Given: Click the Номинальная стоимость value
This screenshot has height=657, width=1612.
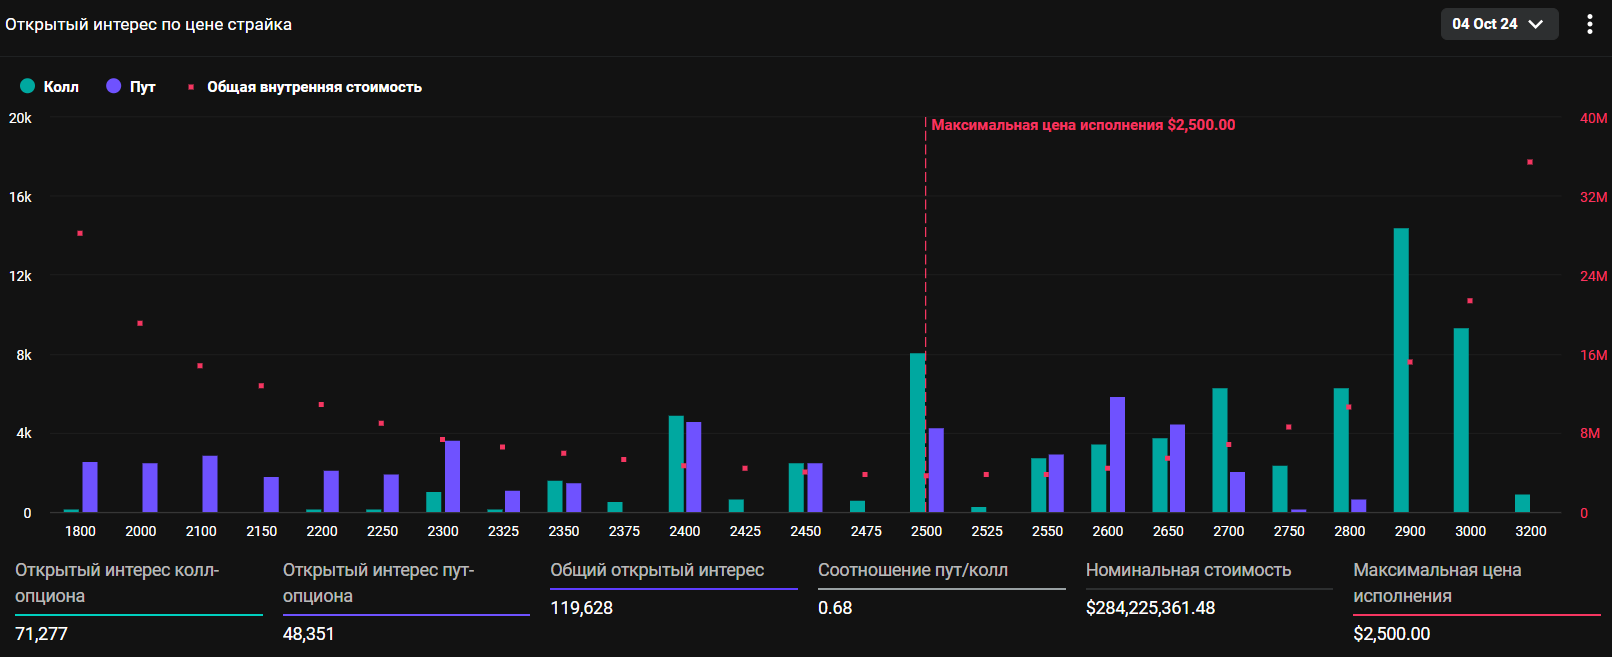Looking at the screenshot, I should (x=1150, y=608).
